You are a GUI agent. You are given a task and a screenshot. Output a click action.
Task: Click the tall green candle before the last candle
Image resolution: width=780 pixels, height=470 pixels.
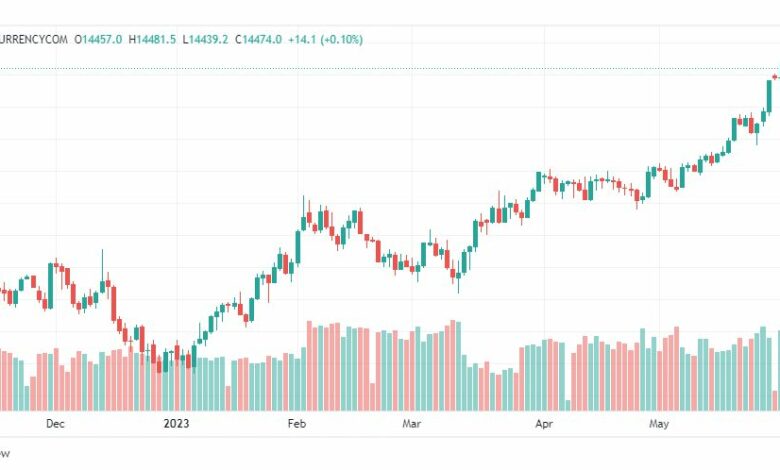coord(769,94)
